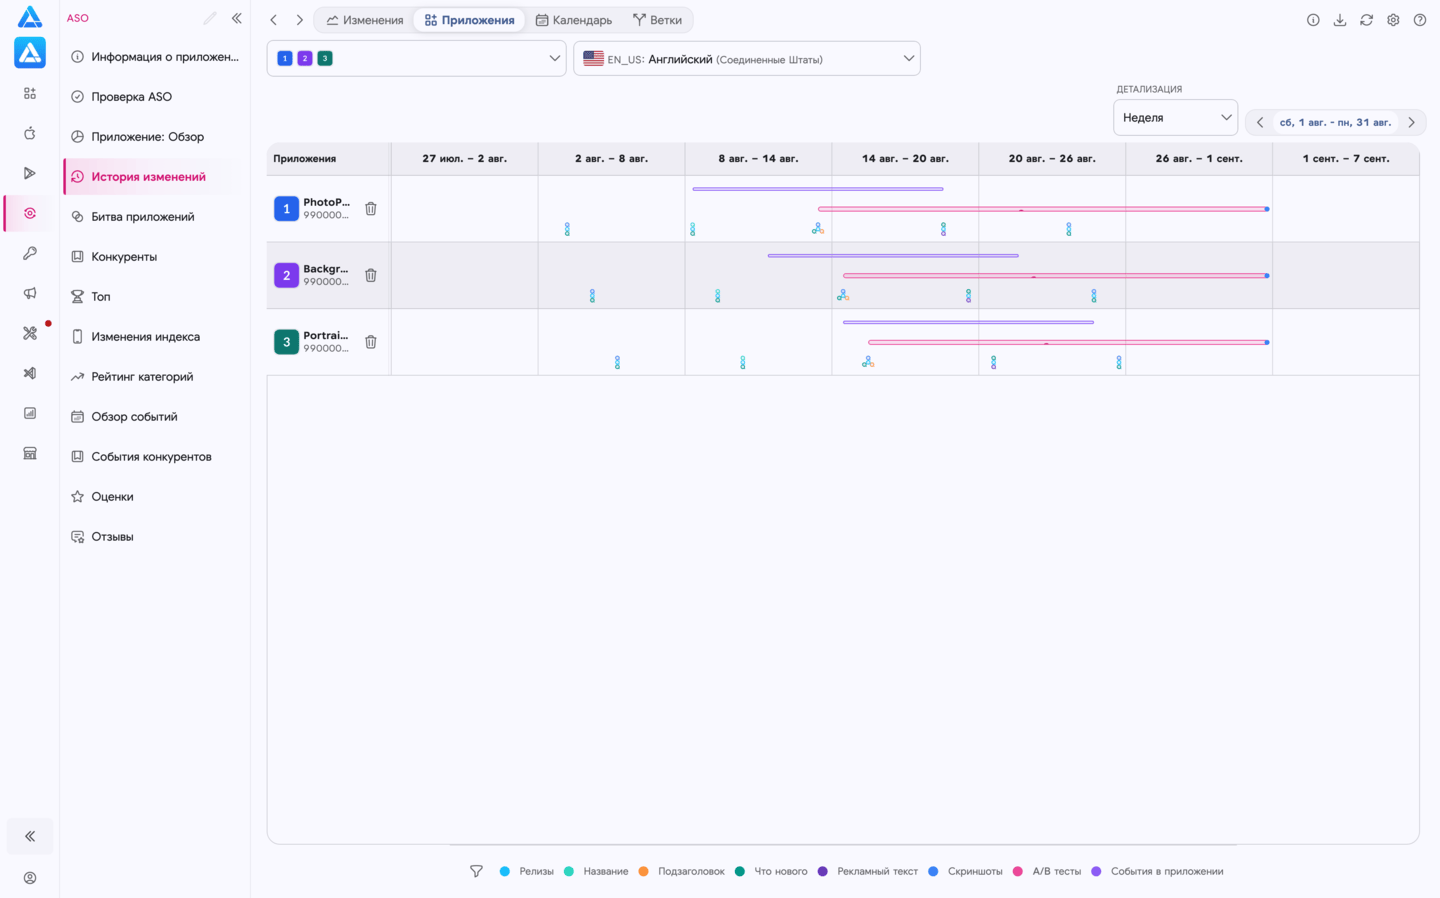This screenshot has width=1440, height=898.
Task: Delete the Backgr... app row
Action: [371, 275]
